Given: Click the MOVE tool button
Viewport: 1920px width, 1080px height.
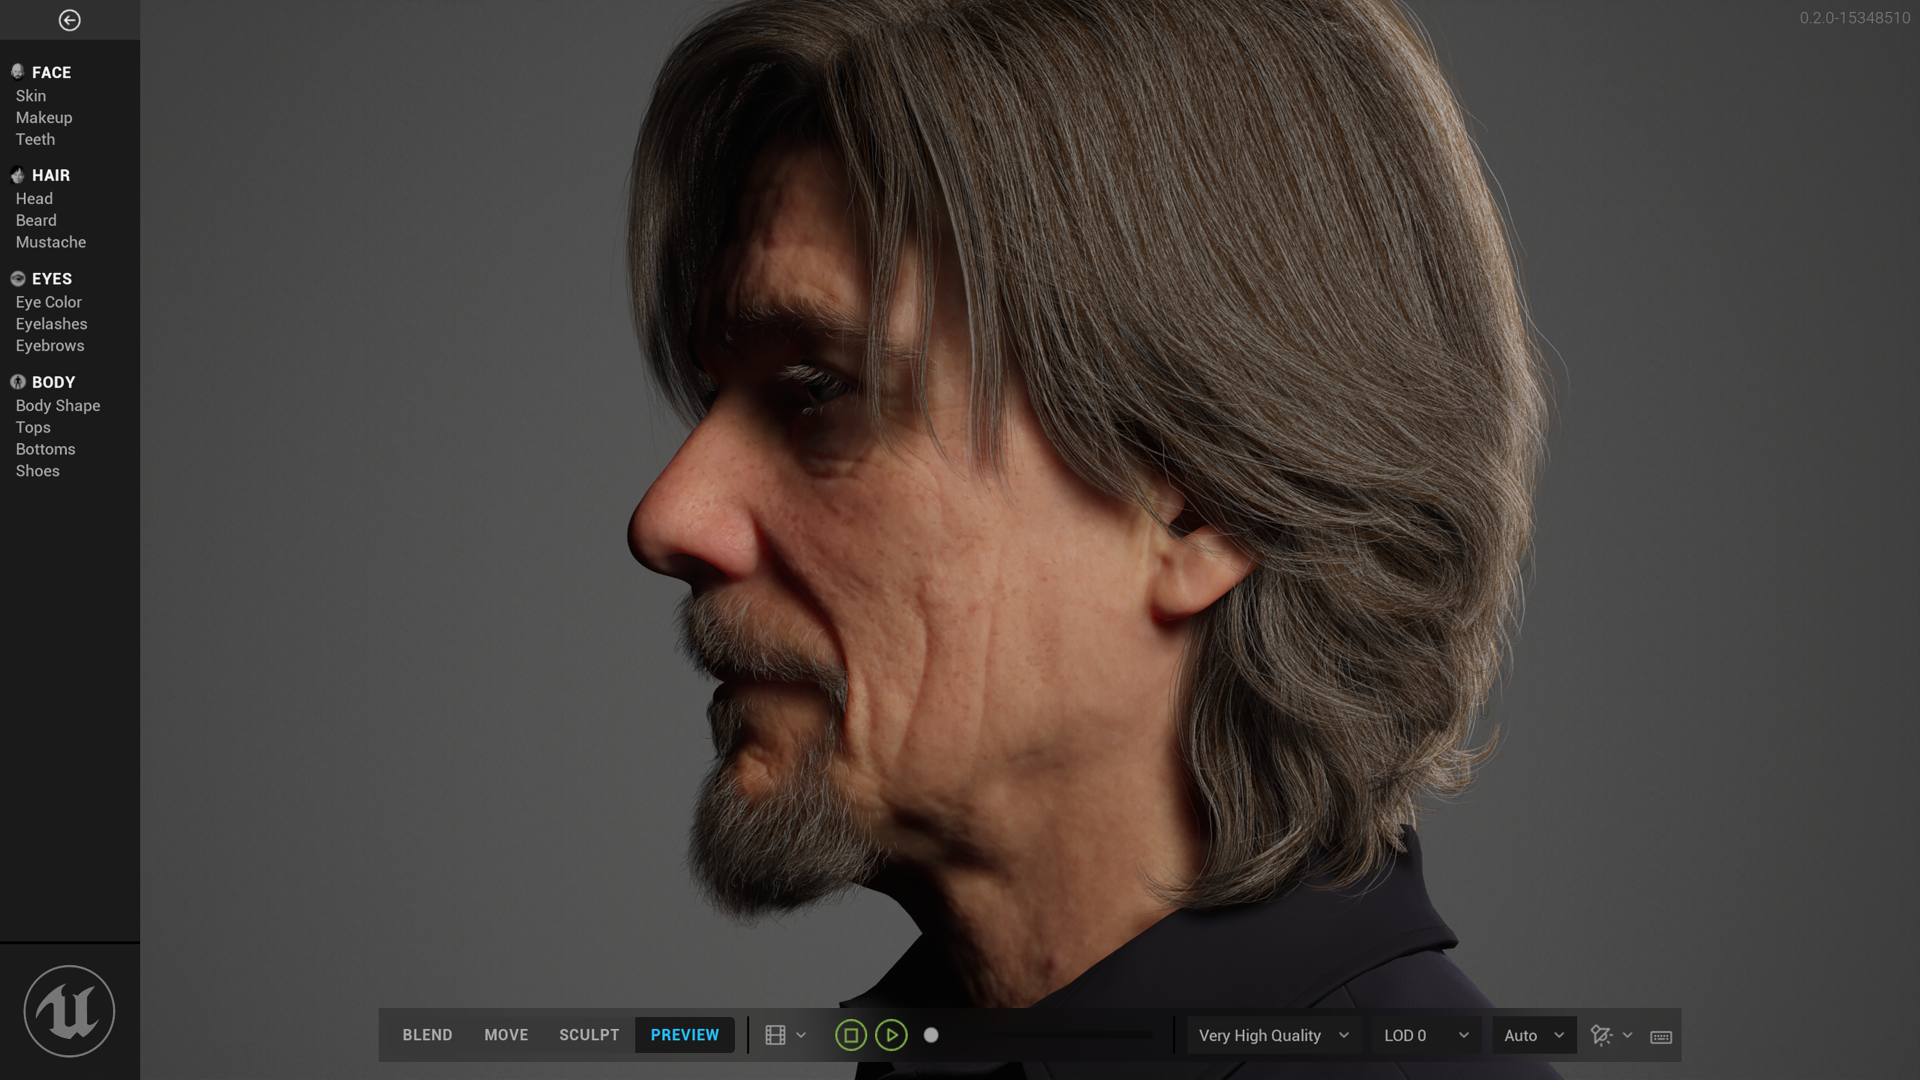Looking at the screenshot, I should 505,1034.
